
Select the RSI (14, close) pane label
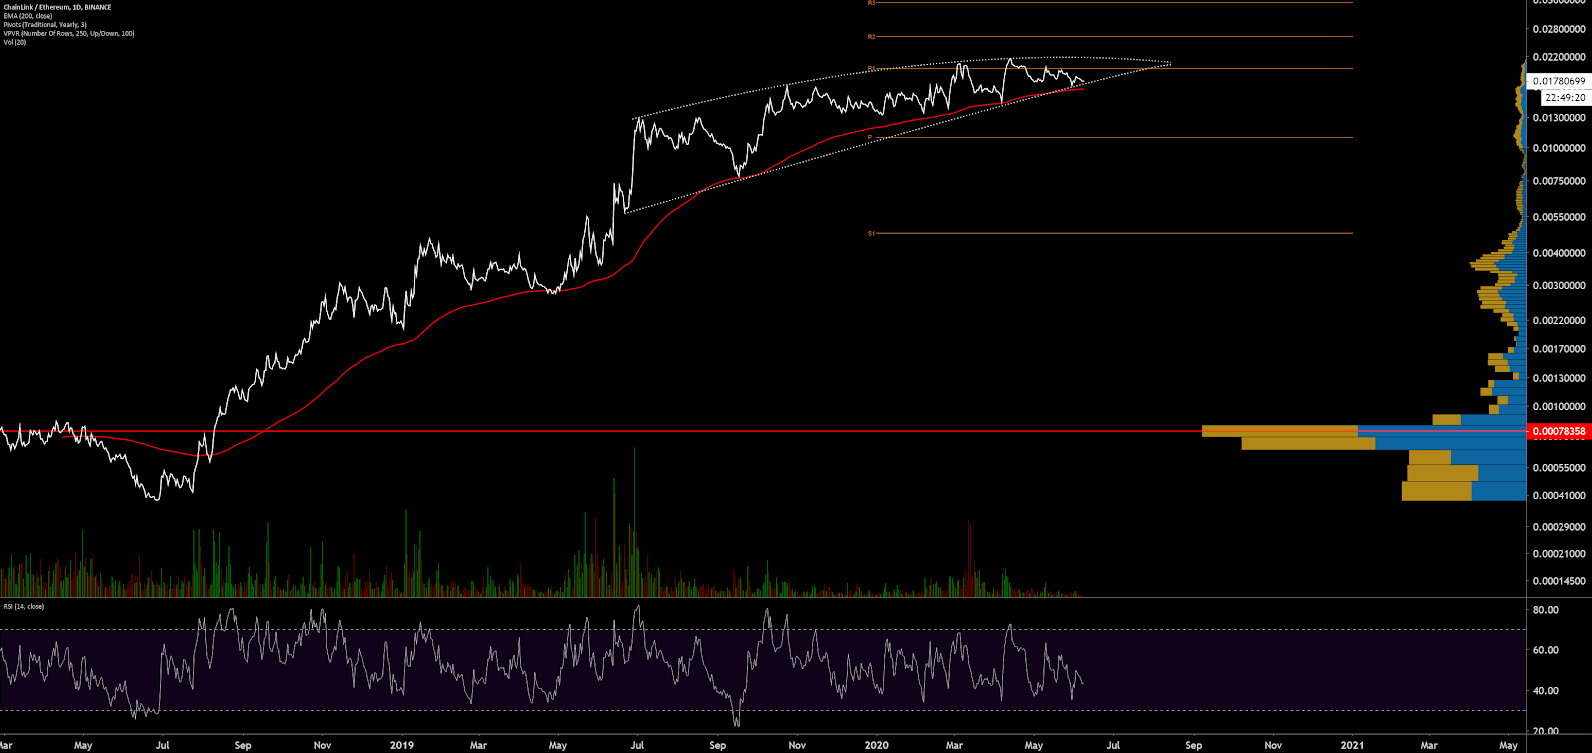23,606
